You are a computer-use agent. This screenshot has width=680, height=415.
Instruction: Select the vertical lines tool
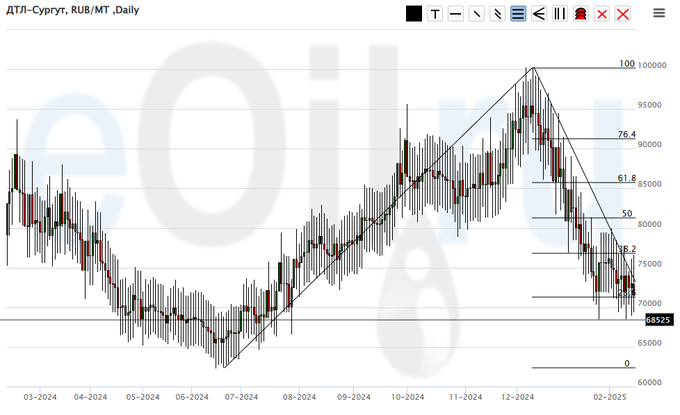point(560,14)
